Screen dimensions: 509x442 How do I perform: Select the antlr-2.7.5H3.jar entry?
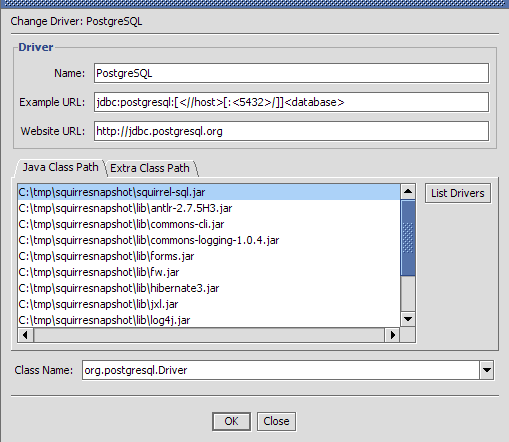[209, 208]
